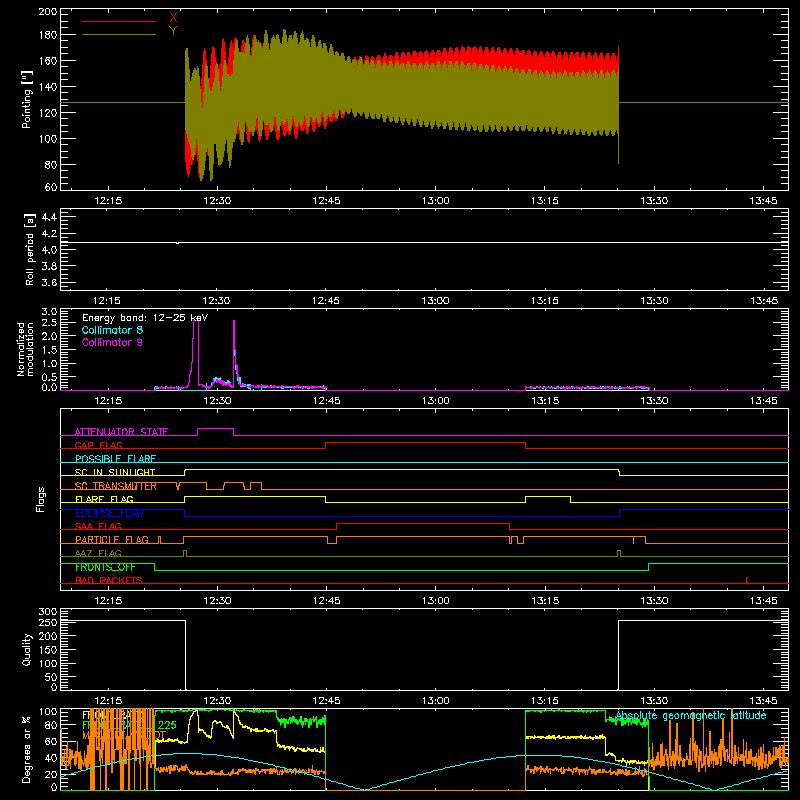Select the Y legend label
This screenshot has height=800, width=800.
coord(173,31)
